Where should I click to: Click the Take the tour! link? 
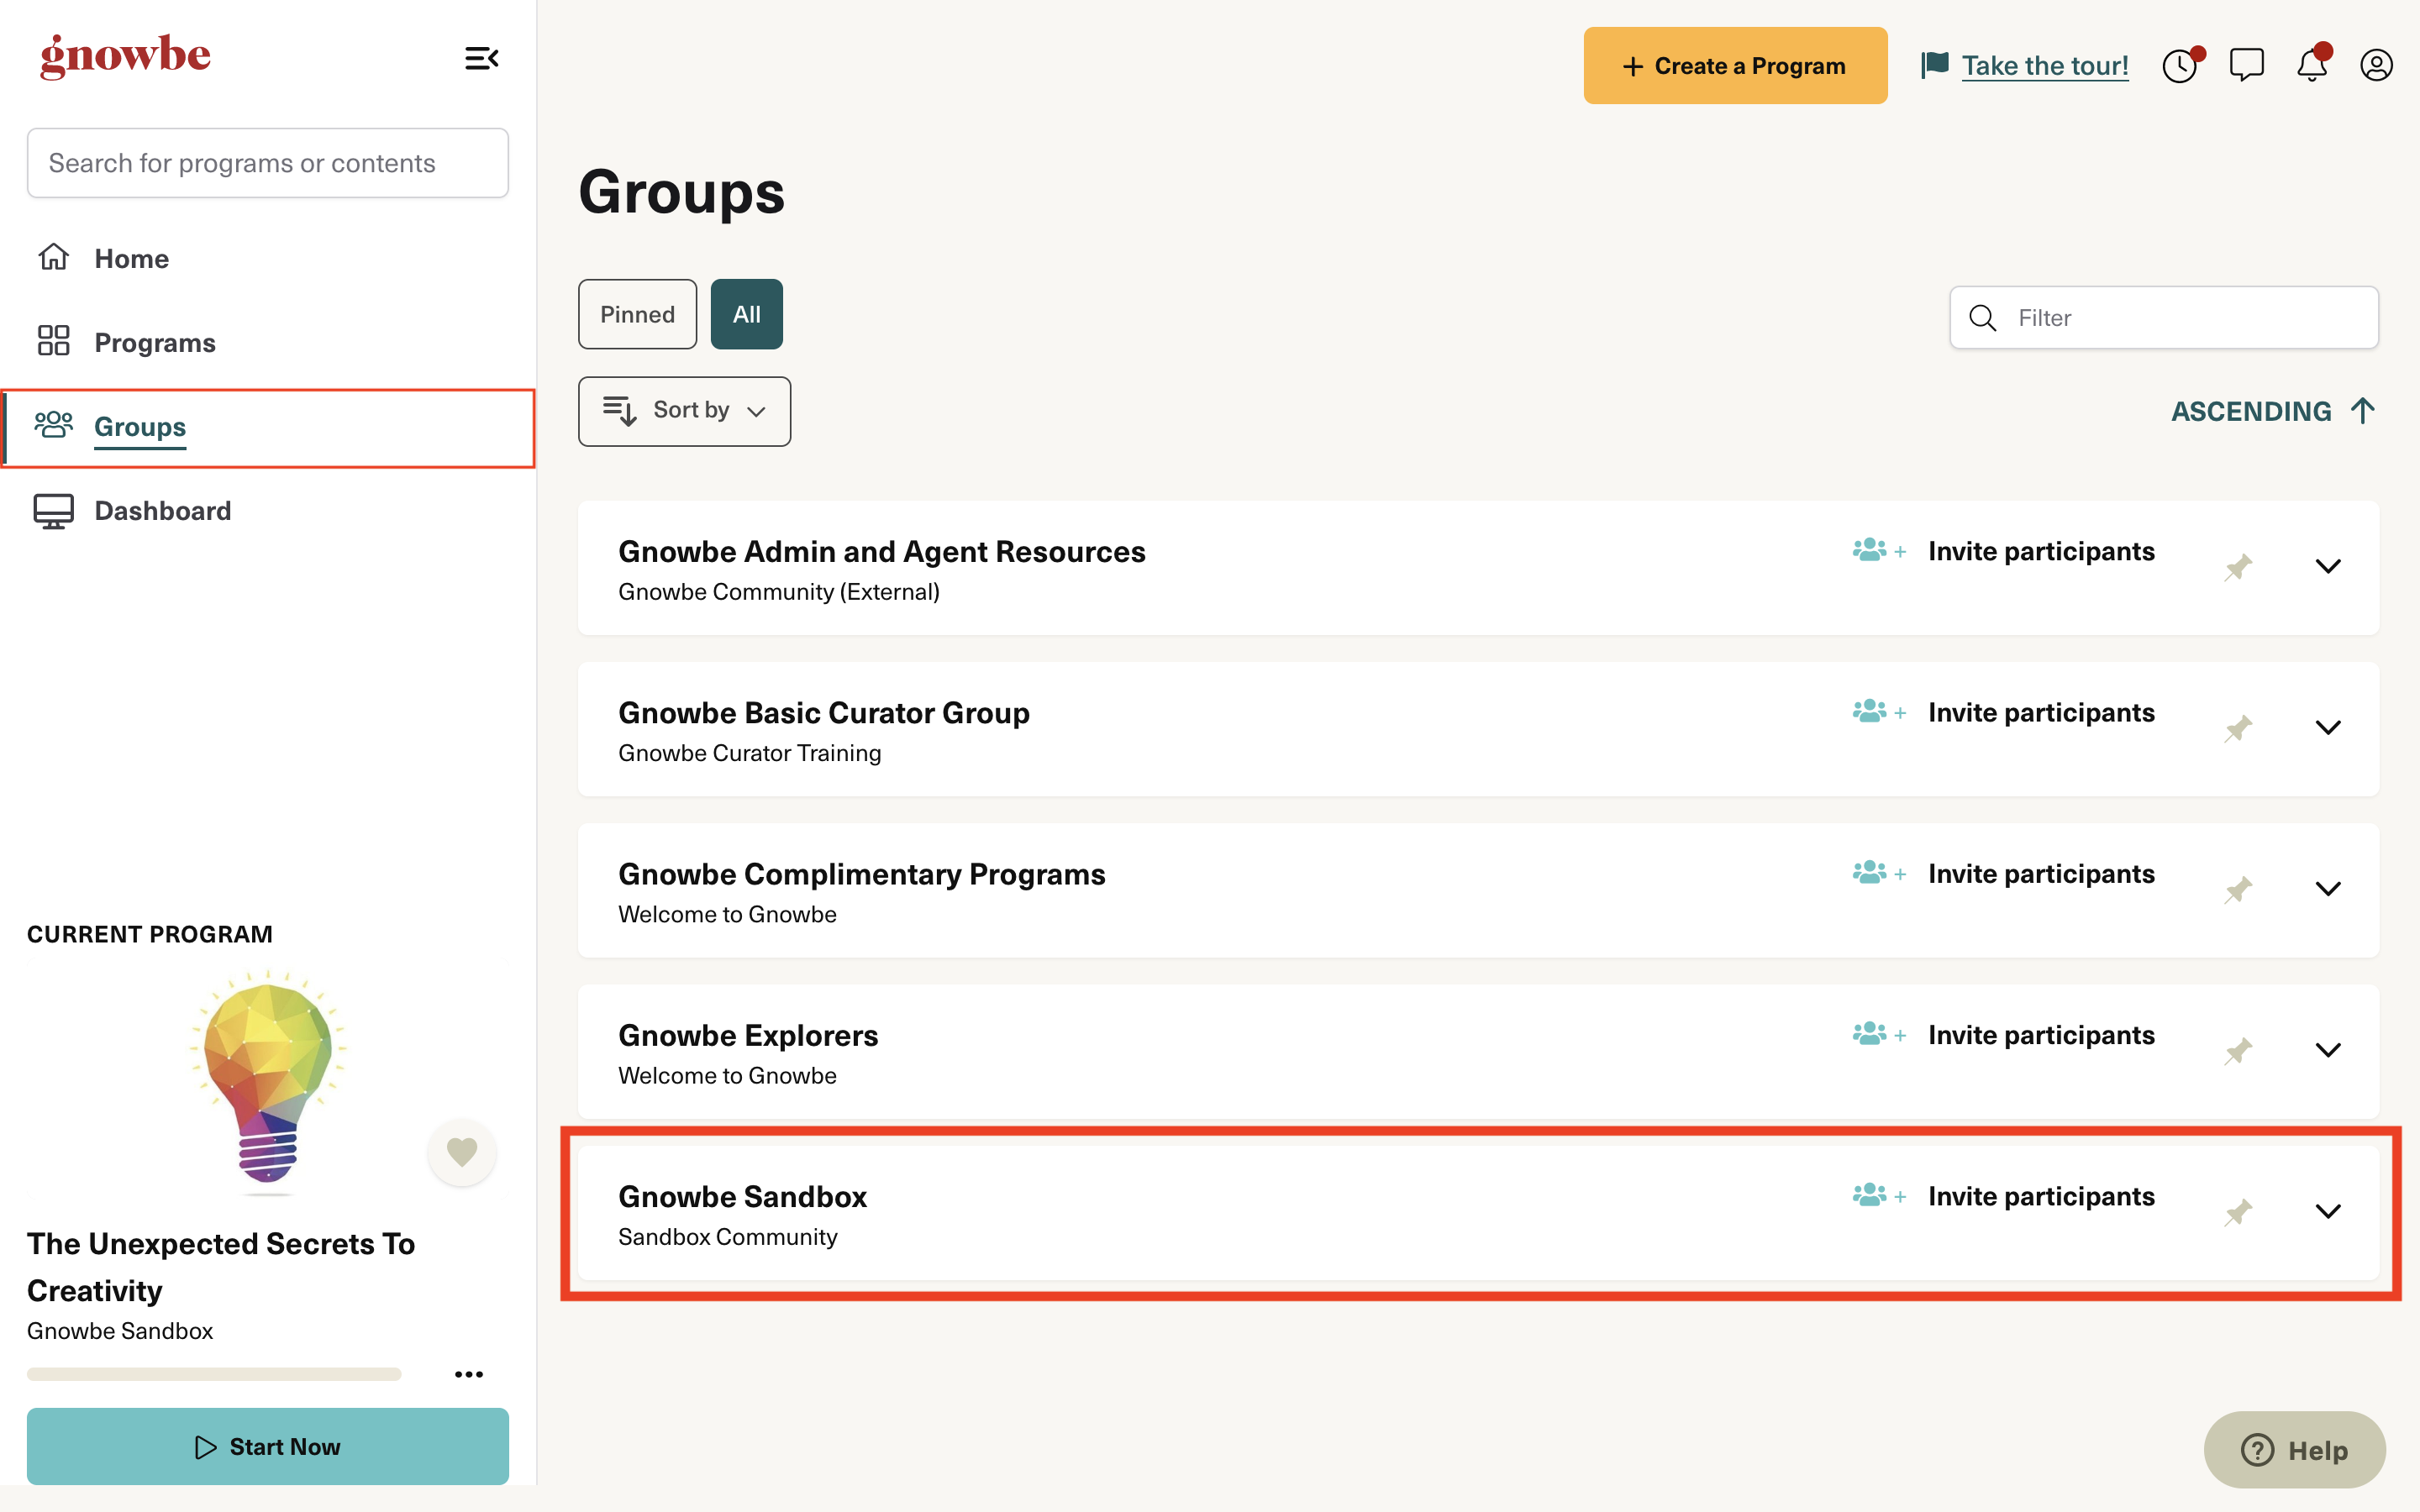pyautogui.click(x=2045, y=66)
